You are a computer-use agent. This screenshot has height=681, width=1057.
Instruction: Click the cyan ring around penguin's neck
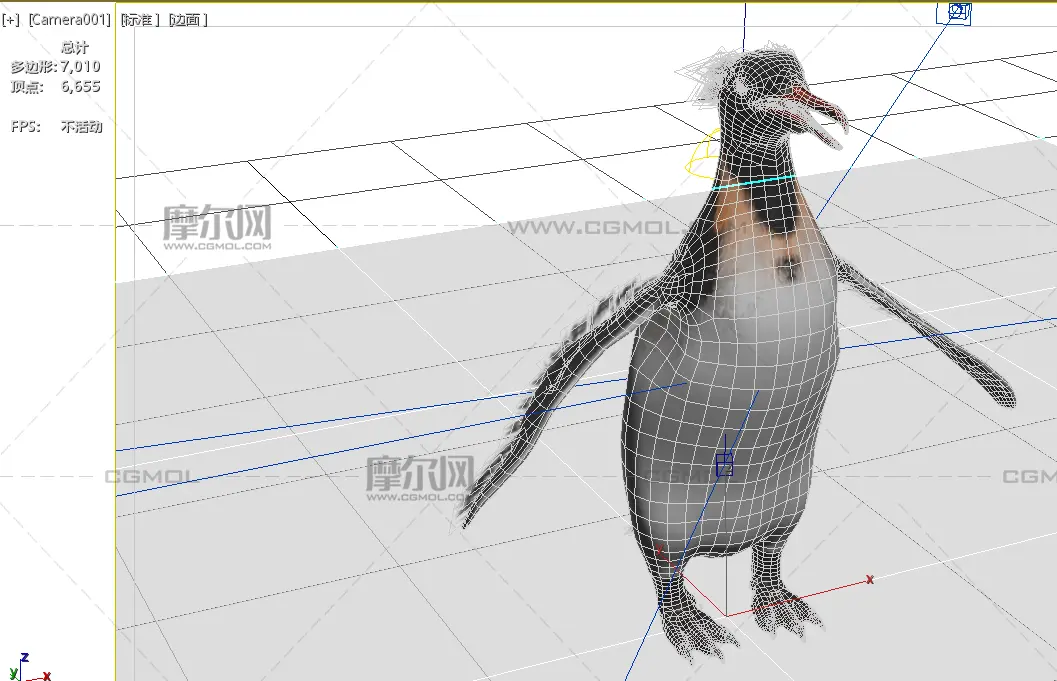[x=755, y=182]
